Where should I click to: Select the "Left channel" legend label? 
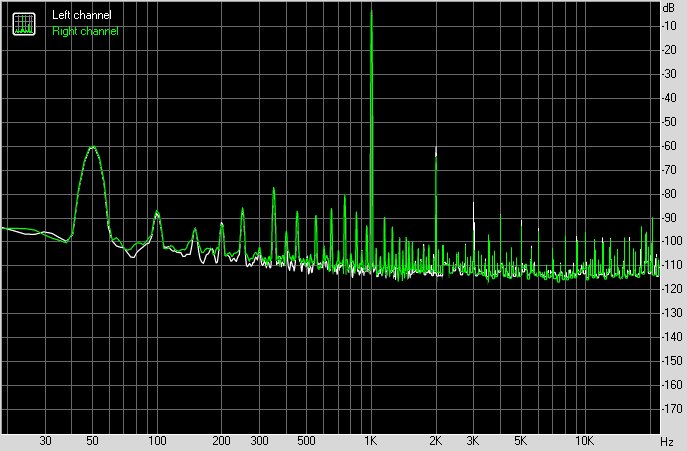[x=81, y=15]
